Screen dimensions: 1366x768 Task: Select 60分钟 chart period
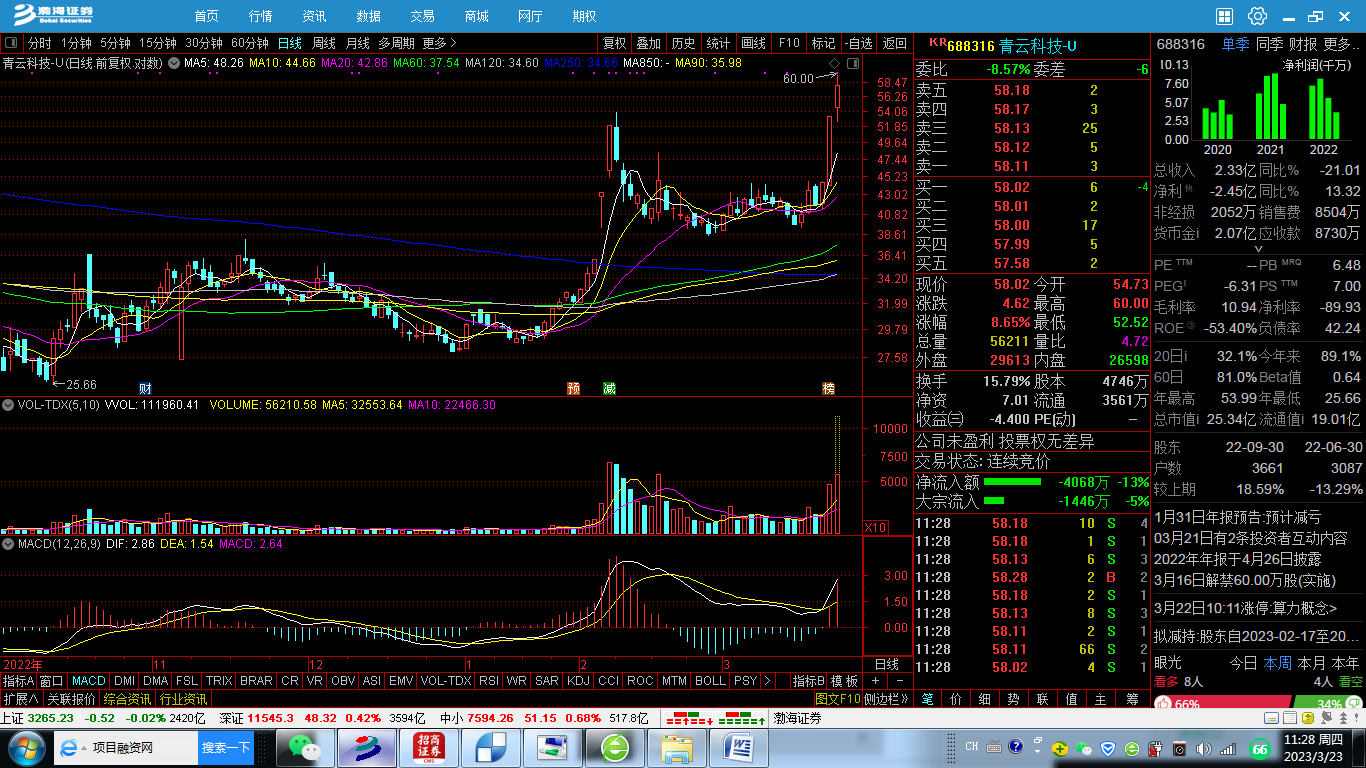click(250, 43)
